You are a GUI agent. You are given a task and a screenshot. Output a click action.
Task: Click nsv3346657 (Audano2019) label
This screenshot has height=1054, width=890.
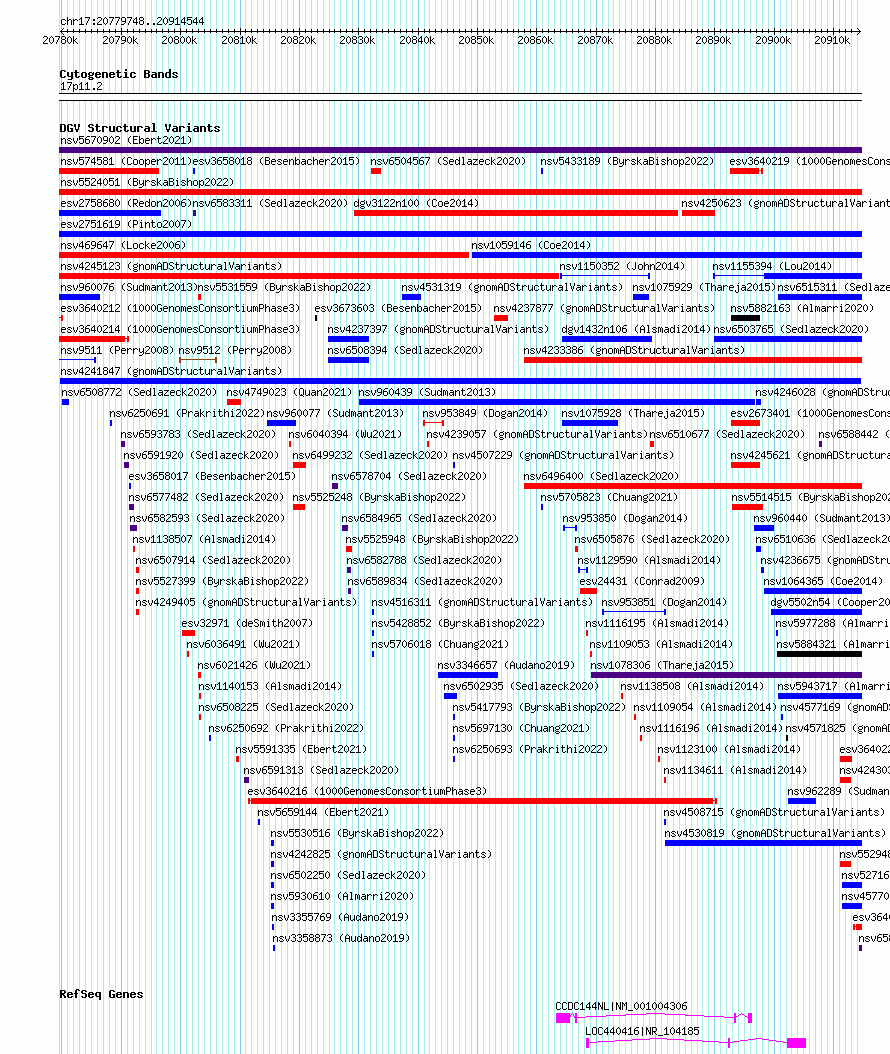(x=506, y=665)
